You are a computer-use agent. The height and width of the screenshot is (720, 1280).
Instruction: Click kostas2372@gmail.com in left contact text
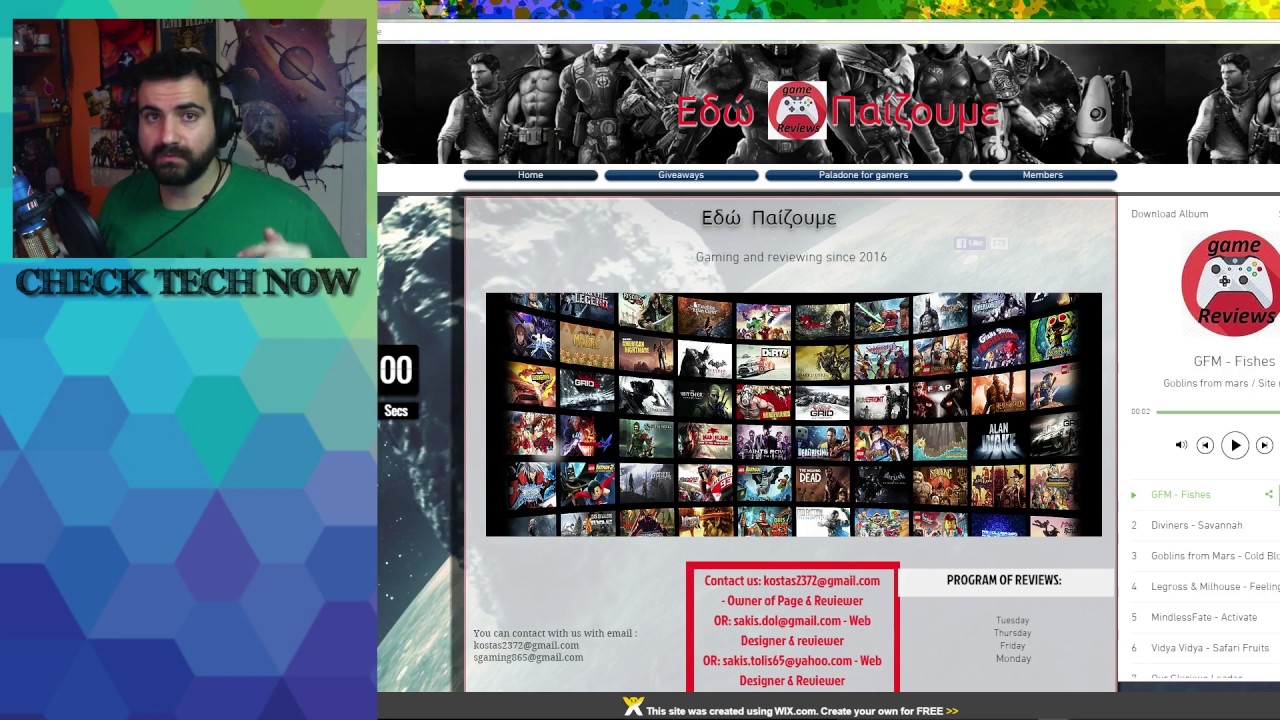526,645
